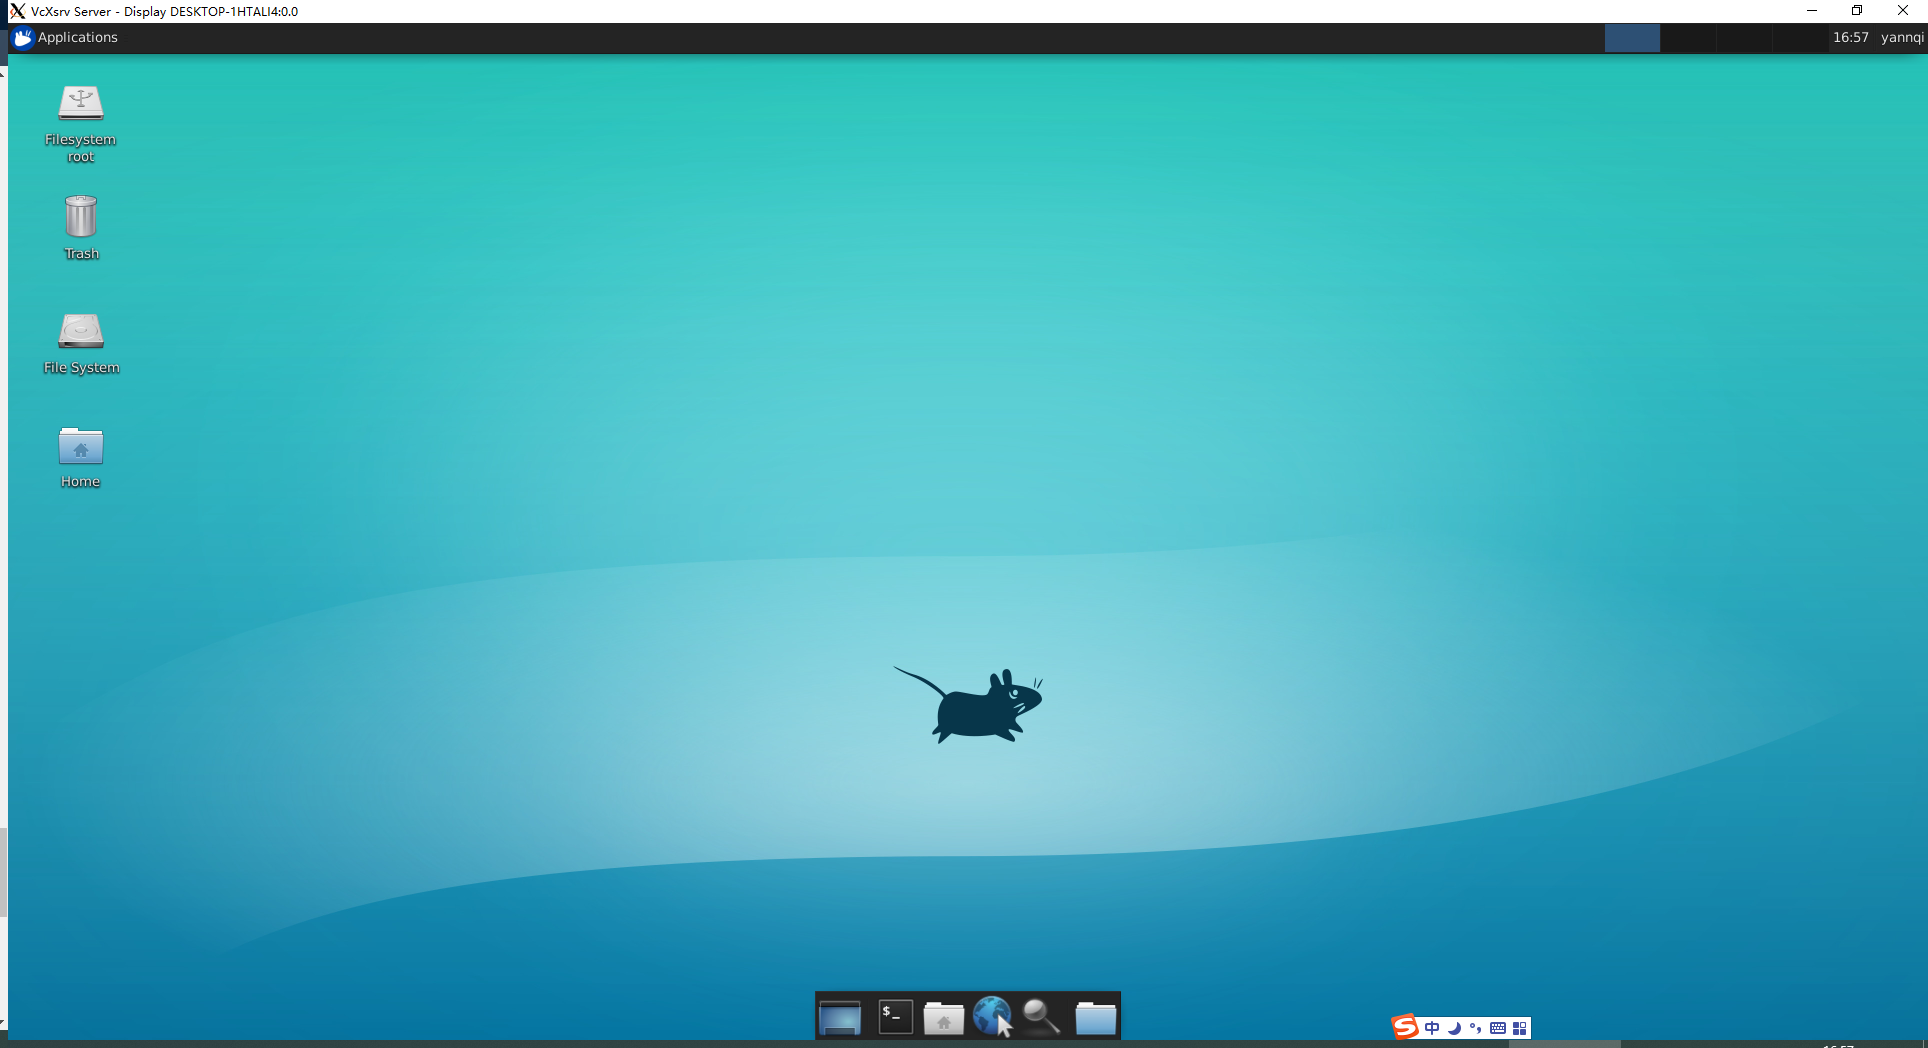Click the clock showing 16:57
The image size is (1928, 1048).
coord(1851,37)
